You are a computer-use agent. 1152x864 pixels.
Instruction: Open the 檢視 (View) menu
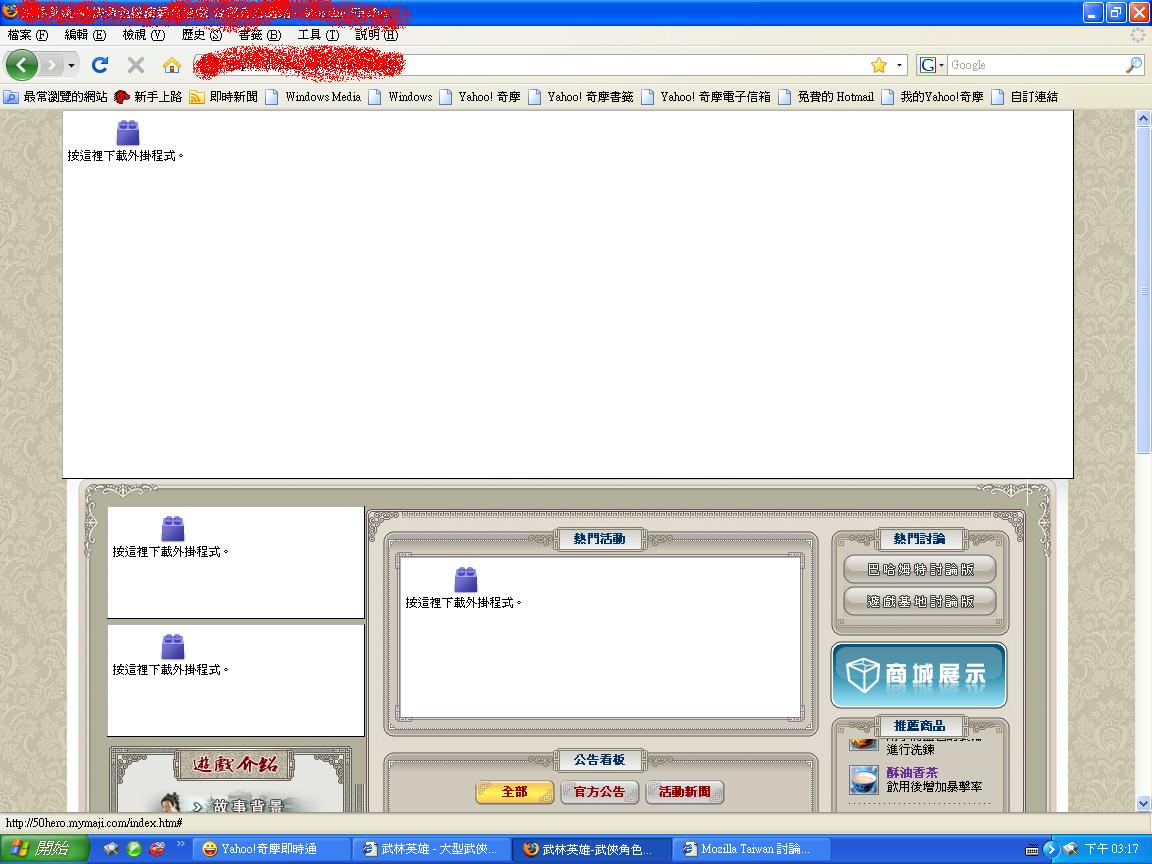[x=143, y=35]
